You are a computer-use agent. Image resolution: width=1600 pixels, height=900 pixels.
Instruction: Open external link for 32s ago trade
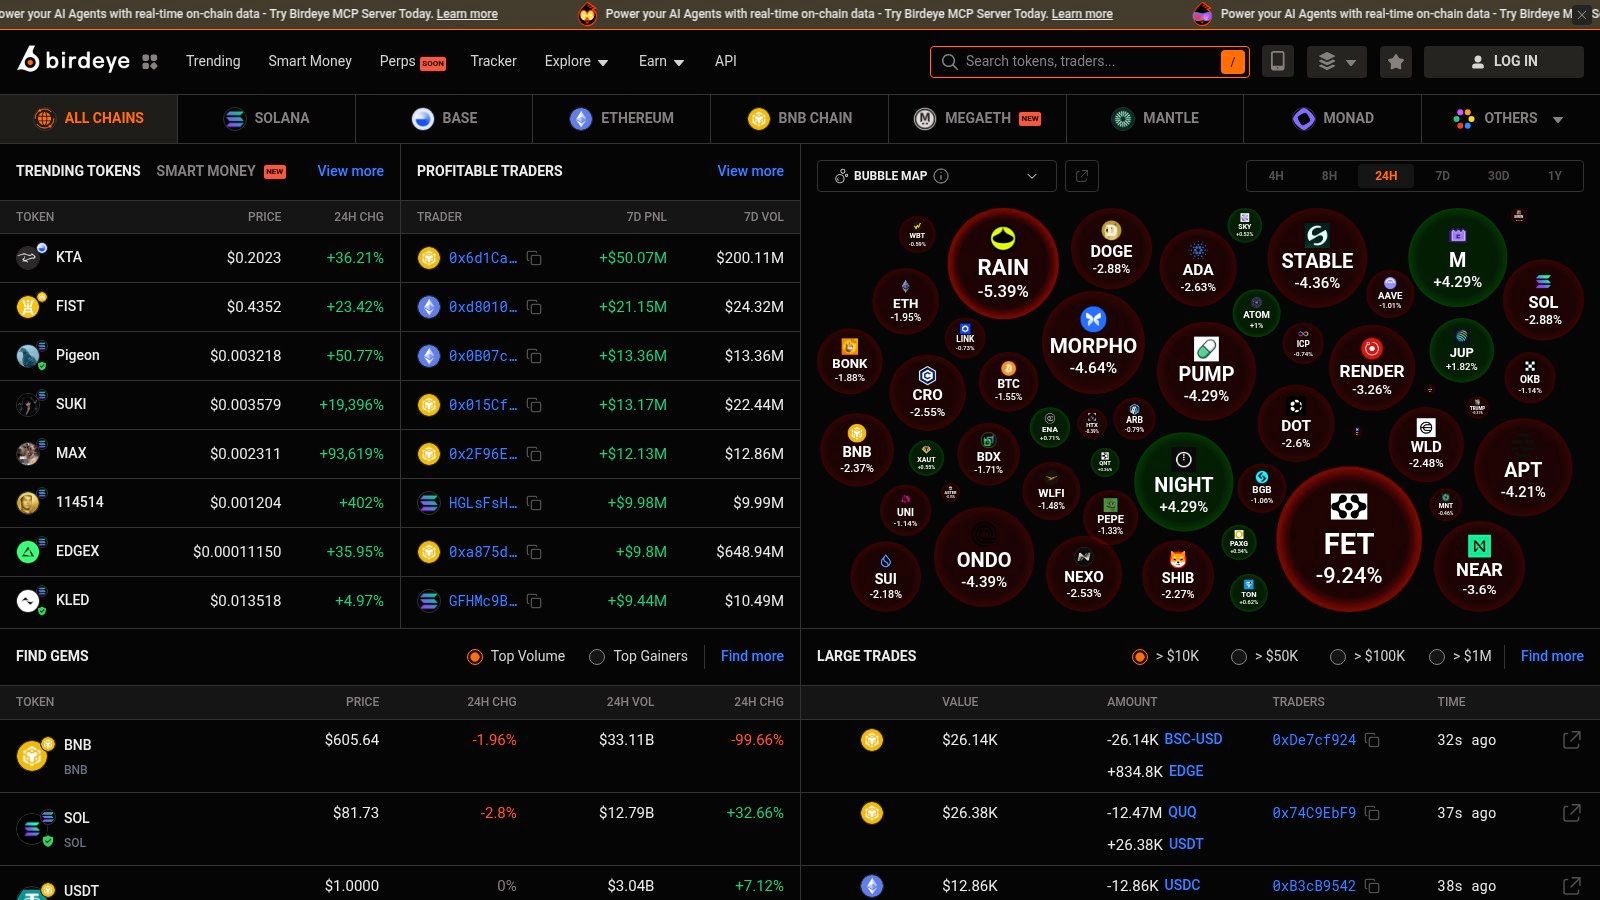pos(1572,740)
